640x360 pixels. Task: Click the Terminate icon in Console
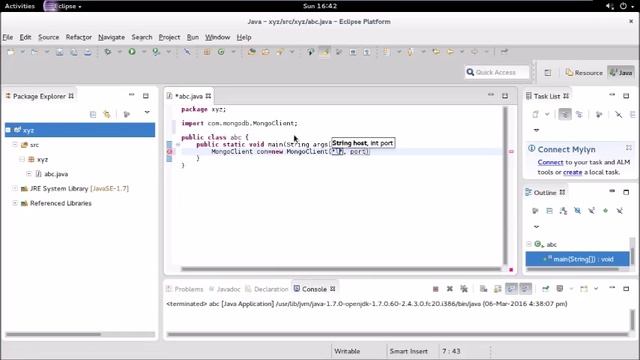pos(436,289)
